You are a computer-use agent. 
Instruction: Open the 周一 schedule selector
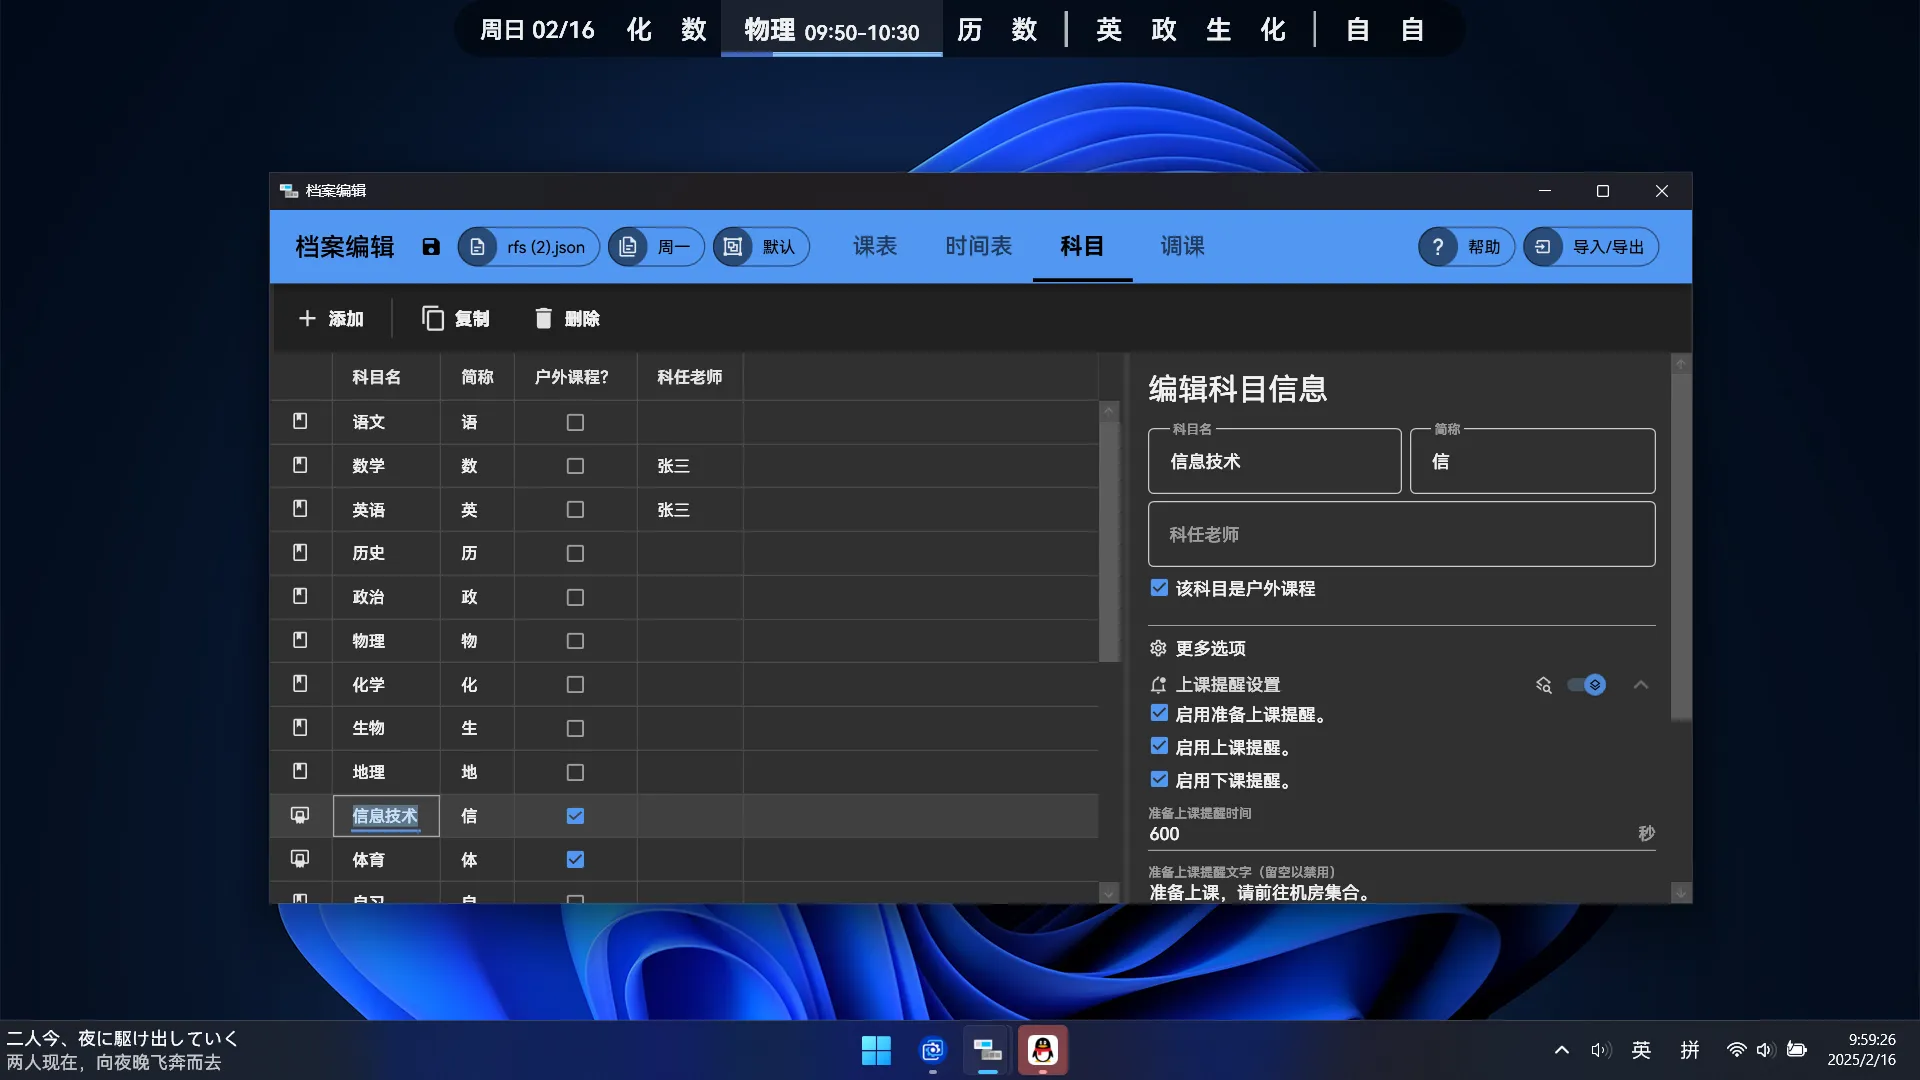pos(656,247)
